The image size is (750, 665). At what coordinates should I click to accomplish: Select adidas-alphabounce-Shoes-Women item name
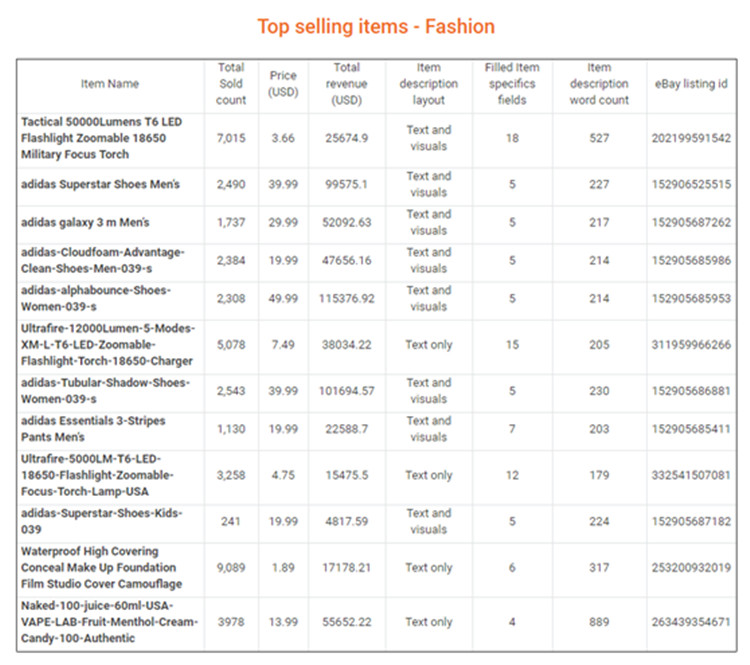point(96,299)
